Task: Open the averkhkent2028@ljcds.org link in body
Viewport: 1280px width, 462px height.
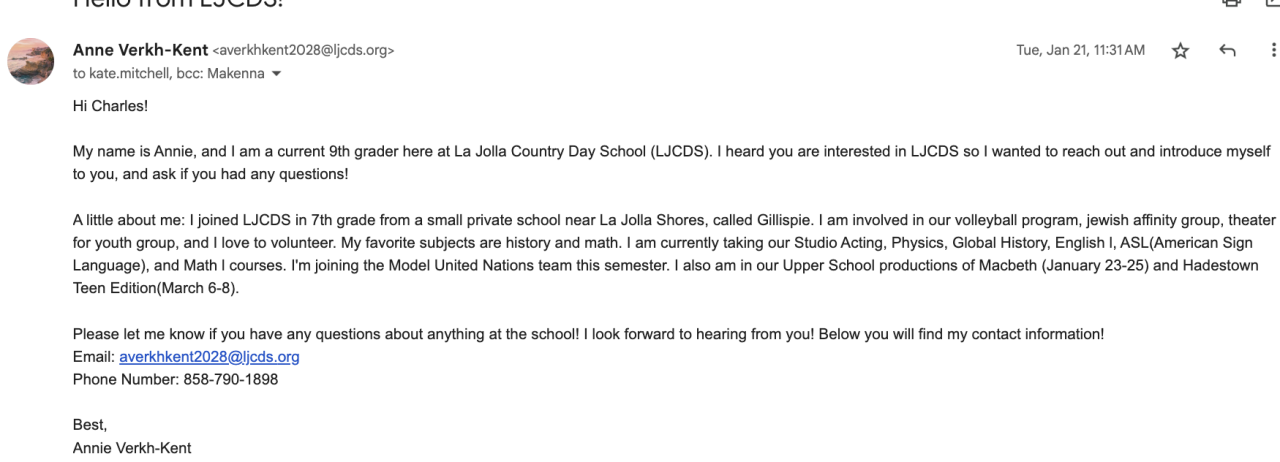Action: click(209, 357)
